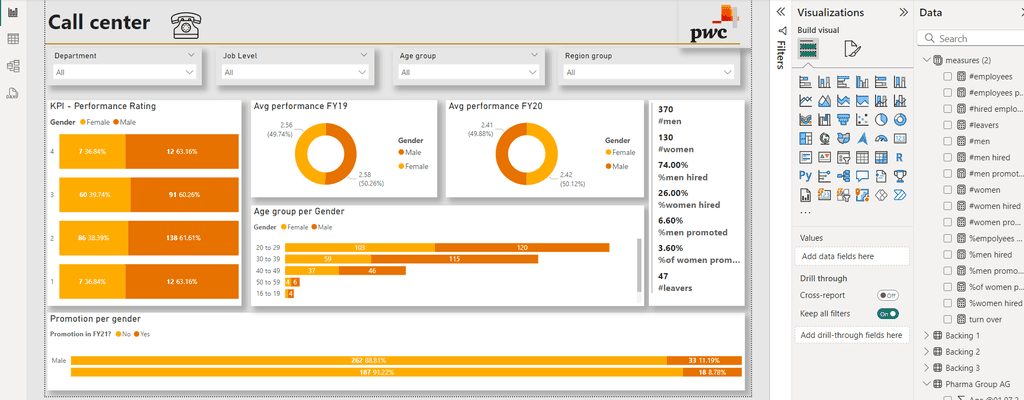The width and height of the screenshot is (1024, 400).
Task: Tick the #men measure checkbox
Action: click(x=947, y=141)
